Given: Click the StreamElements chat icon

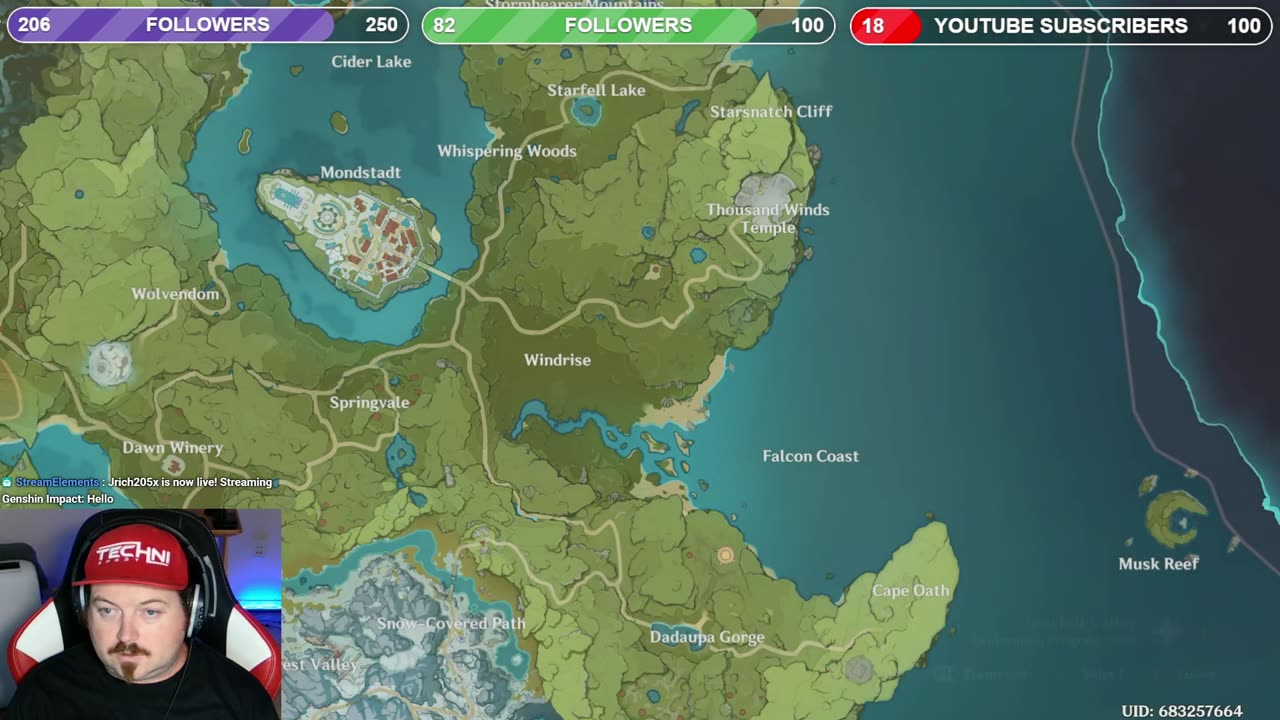Looking at the screenshot, I should (x=7, y=482).
